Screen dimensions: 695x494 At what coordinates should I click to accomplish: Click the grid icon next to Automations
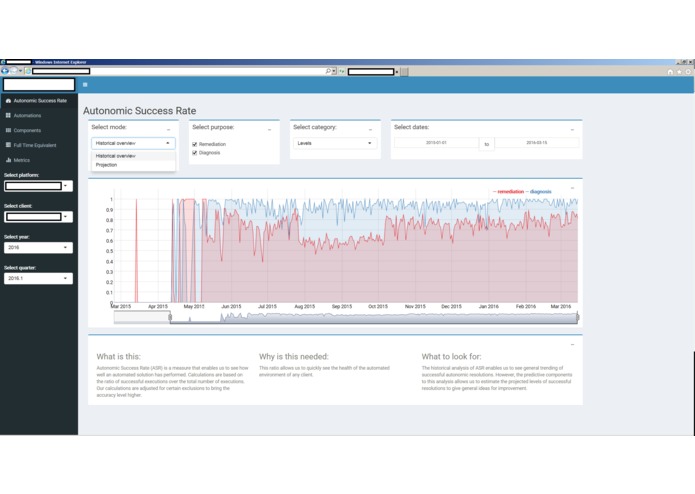(8, 115)
